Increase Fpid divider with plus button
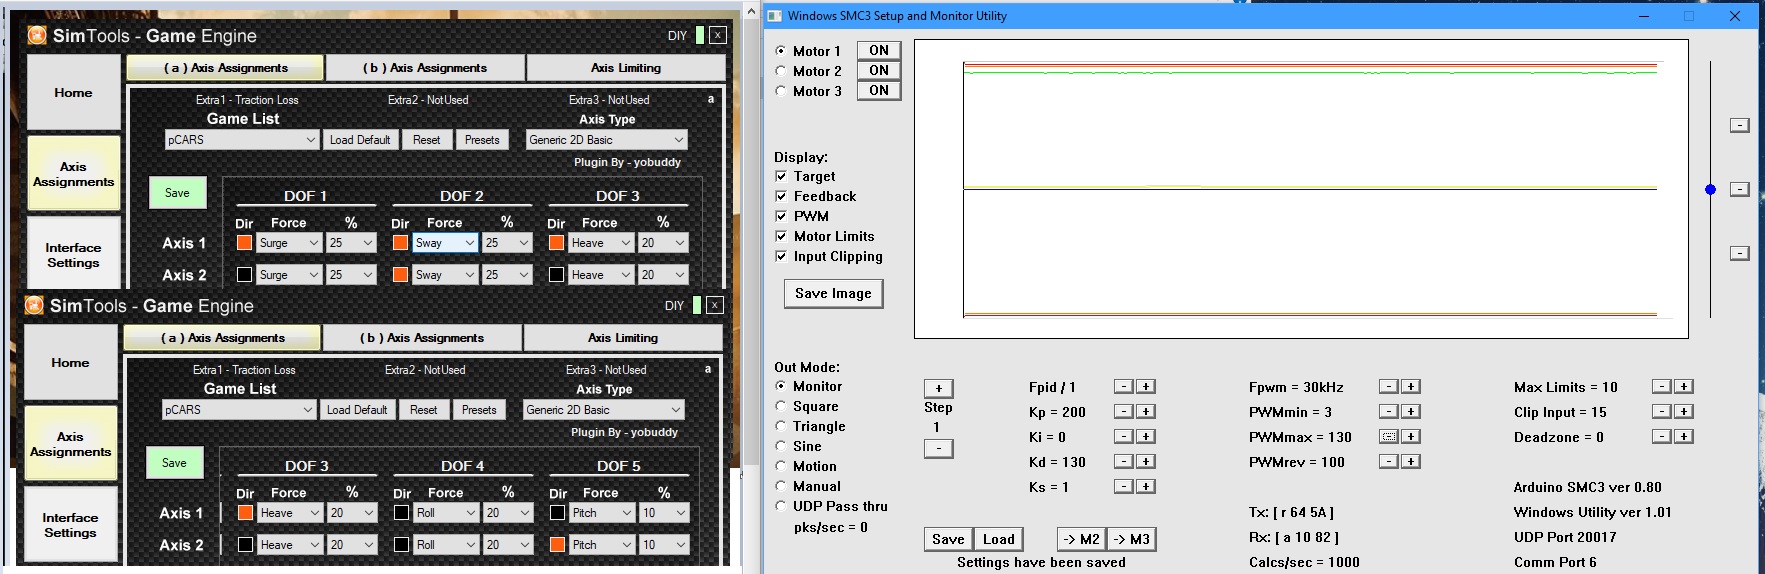Screen dimensions: 1765x574 coord(1146,386)
